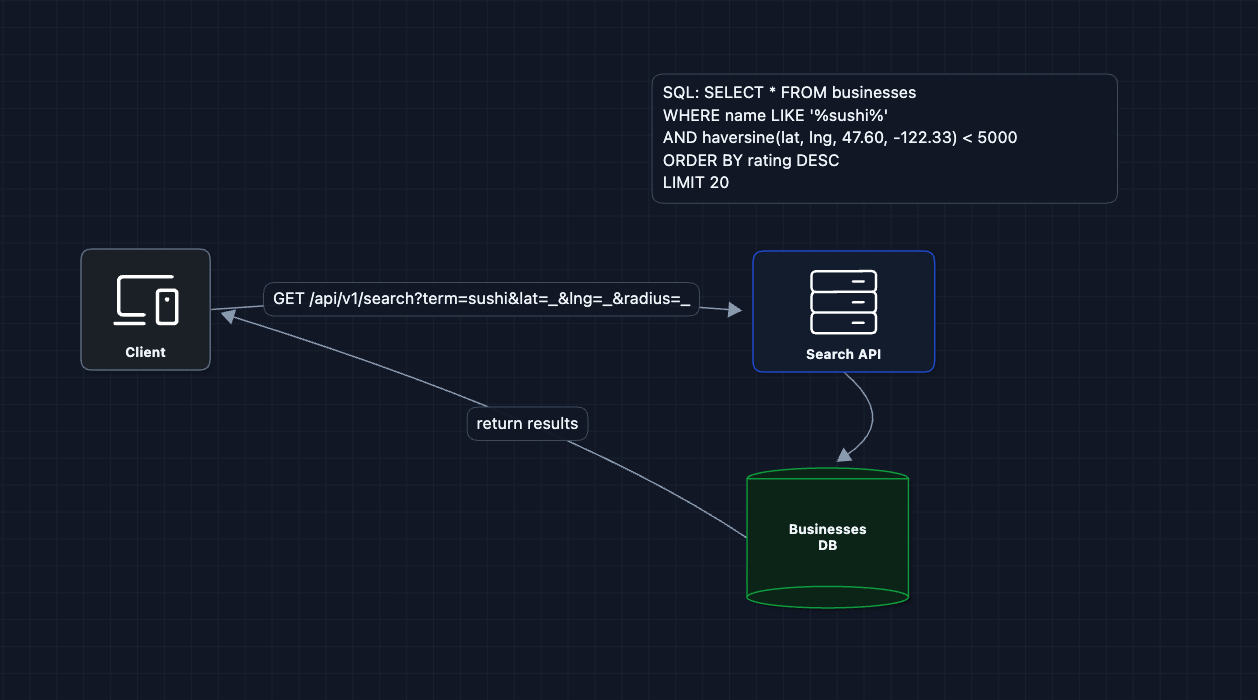Image resolution: width=1258 pixels, height=700 pixels.
Task: Click the "LIMIT 20" line in SQL note
Action: 696,183
